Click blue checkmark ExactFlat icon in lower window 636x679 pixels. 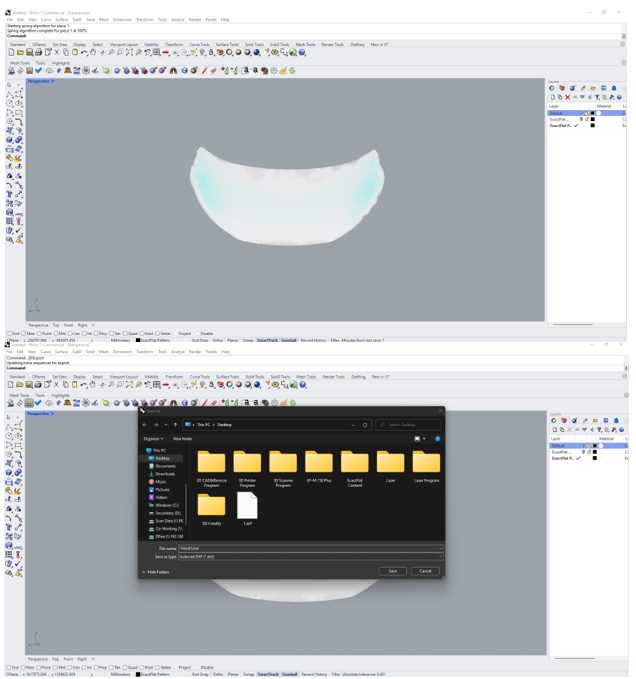(x=38, y=403)
